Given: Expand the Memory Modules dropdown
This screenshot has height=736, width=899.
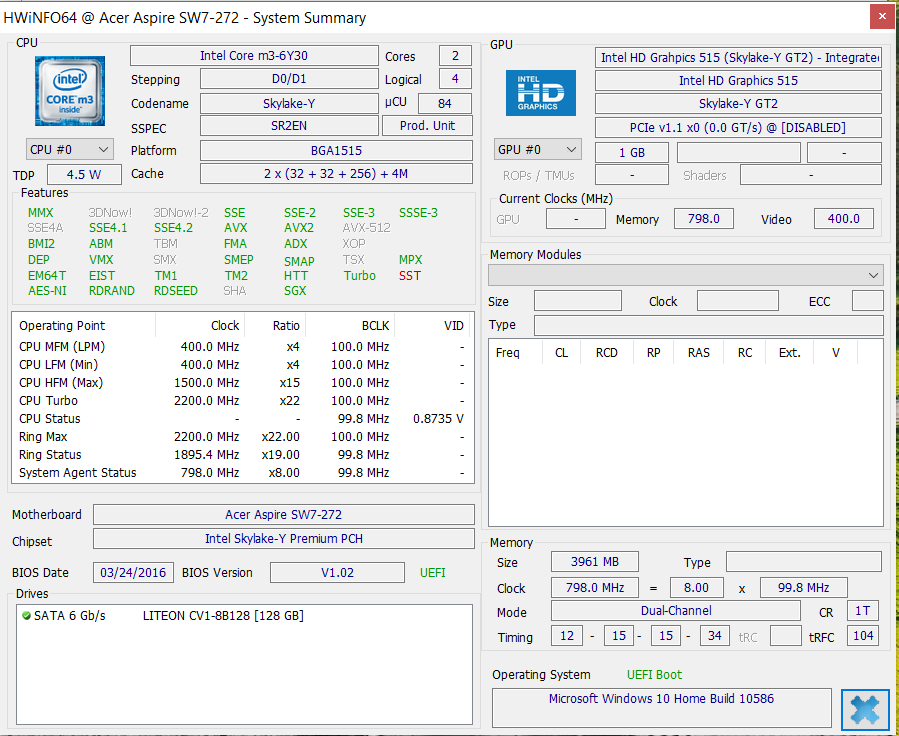Looking at the screenshot, I should coord(685,275).
